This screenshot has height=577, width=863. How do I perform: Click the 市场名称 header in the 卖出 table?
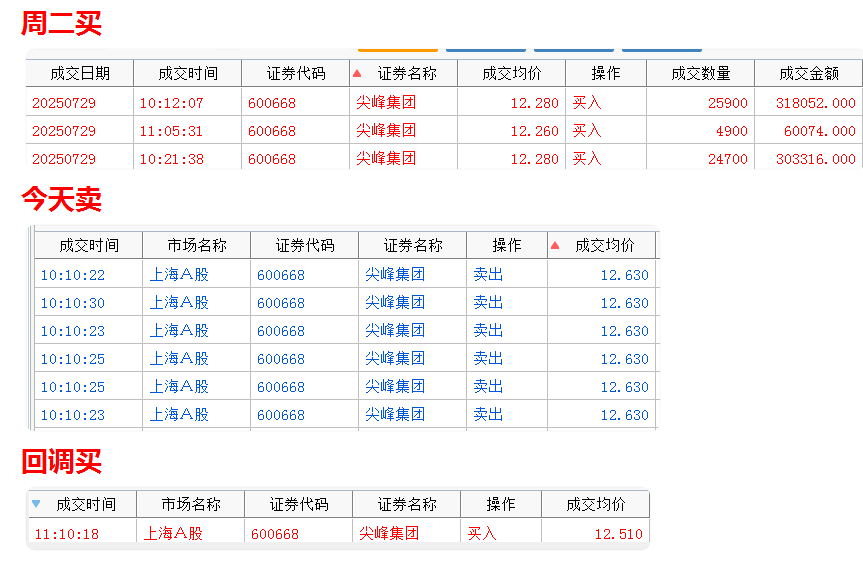[196, 245]
